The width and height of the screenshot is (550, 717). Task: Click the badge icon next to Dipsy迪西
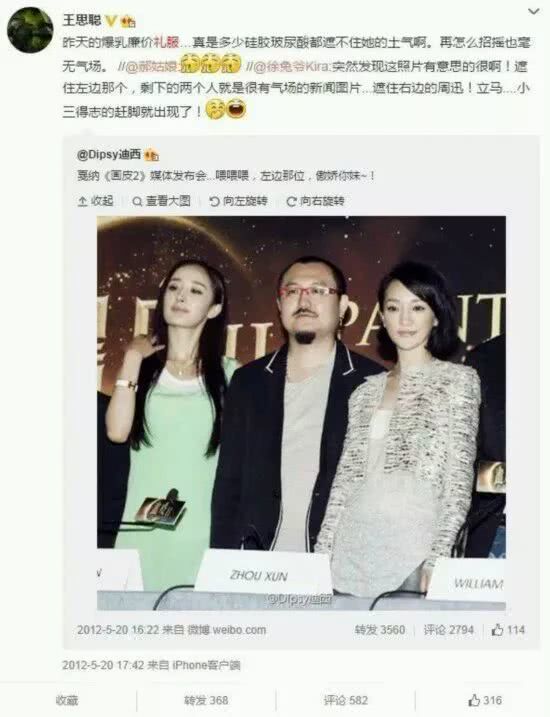pos(151,156)
